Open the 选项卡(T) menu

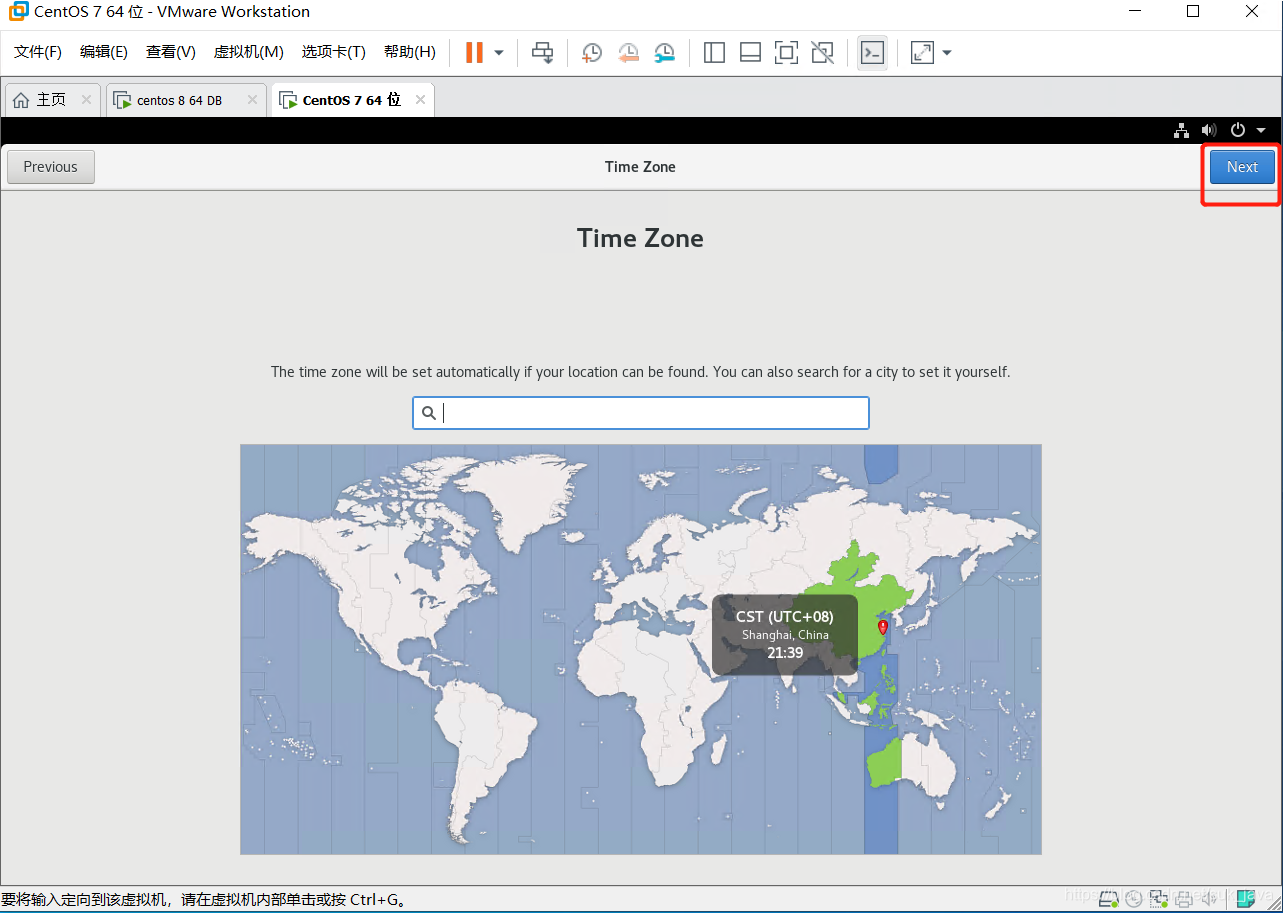pyautogui.click(x=334, y=52)
